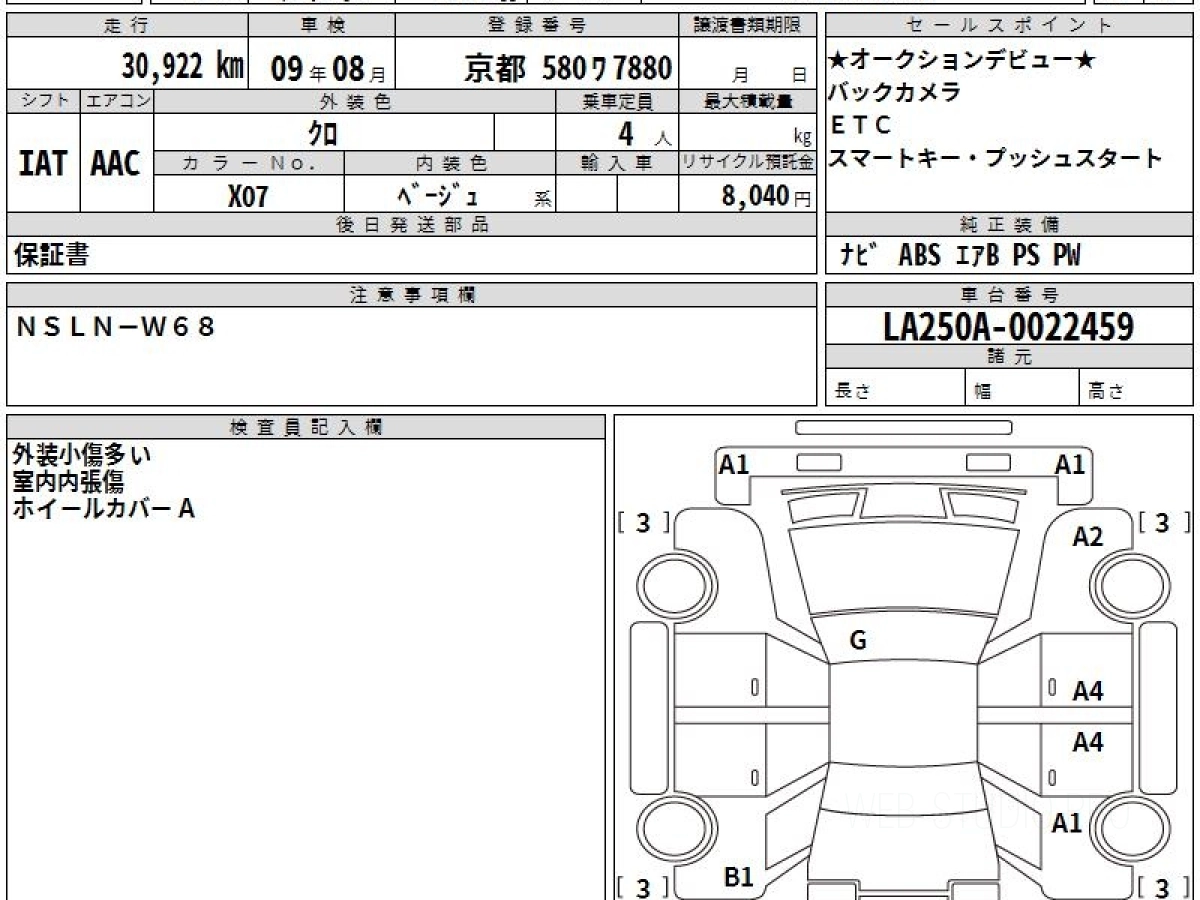Select the chassis number LA250A-0022459
The image size is (1200, 900).
click(x=1008, y=326)
